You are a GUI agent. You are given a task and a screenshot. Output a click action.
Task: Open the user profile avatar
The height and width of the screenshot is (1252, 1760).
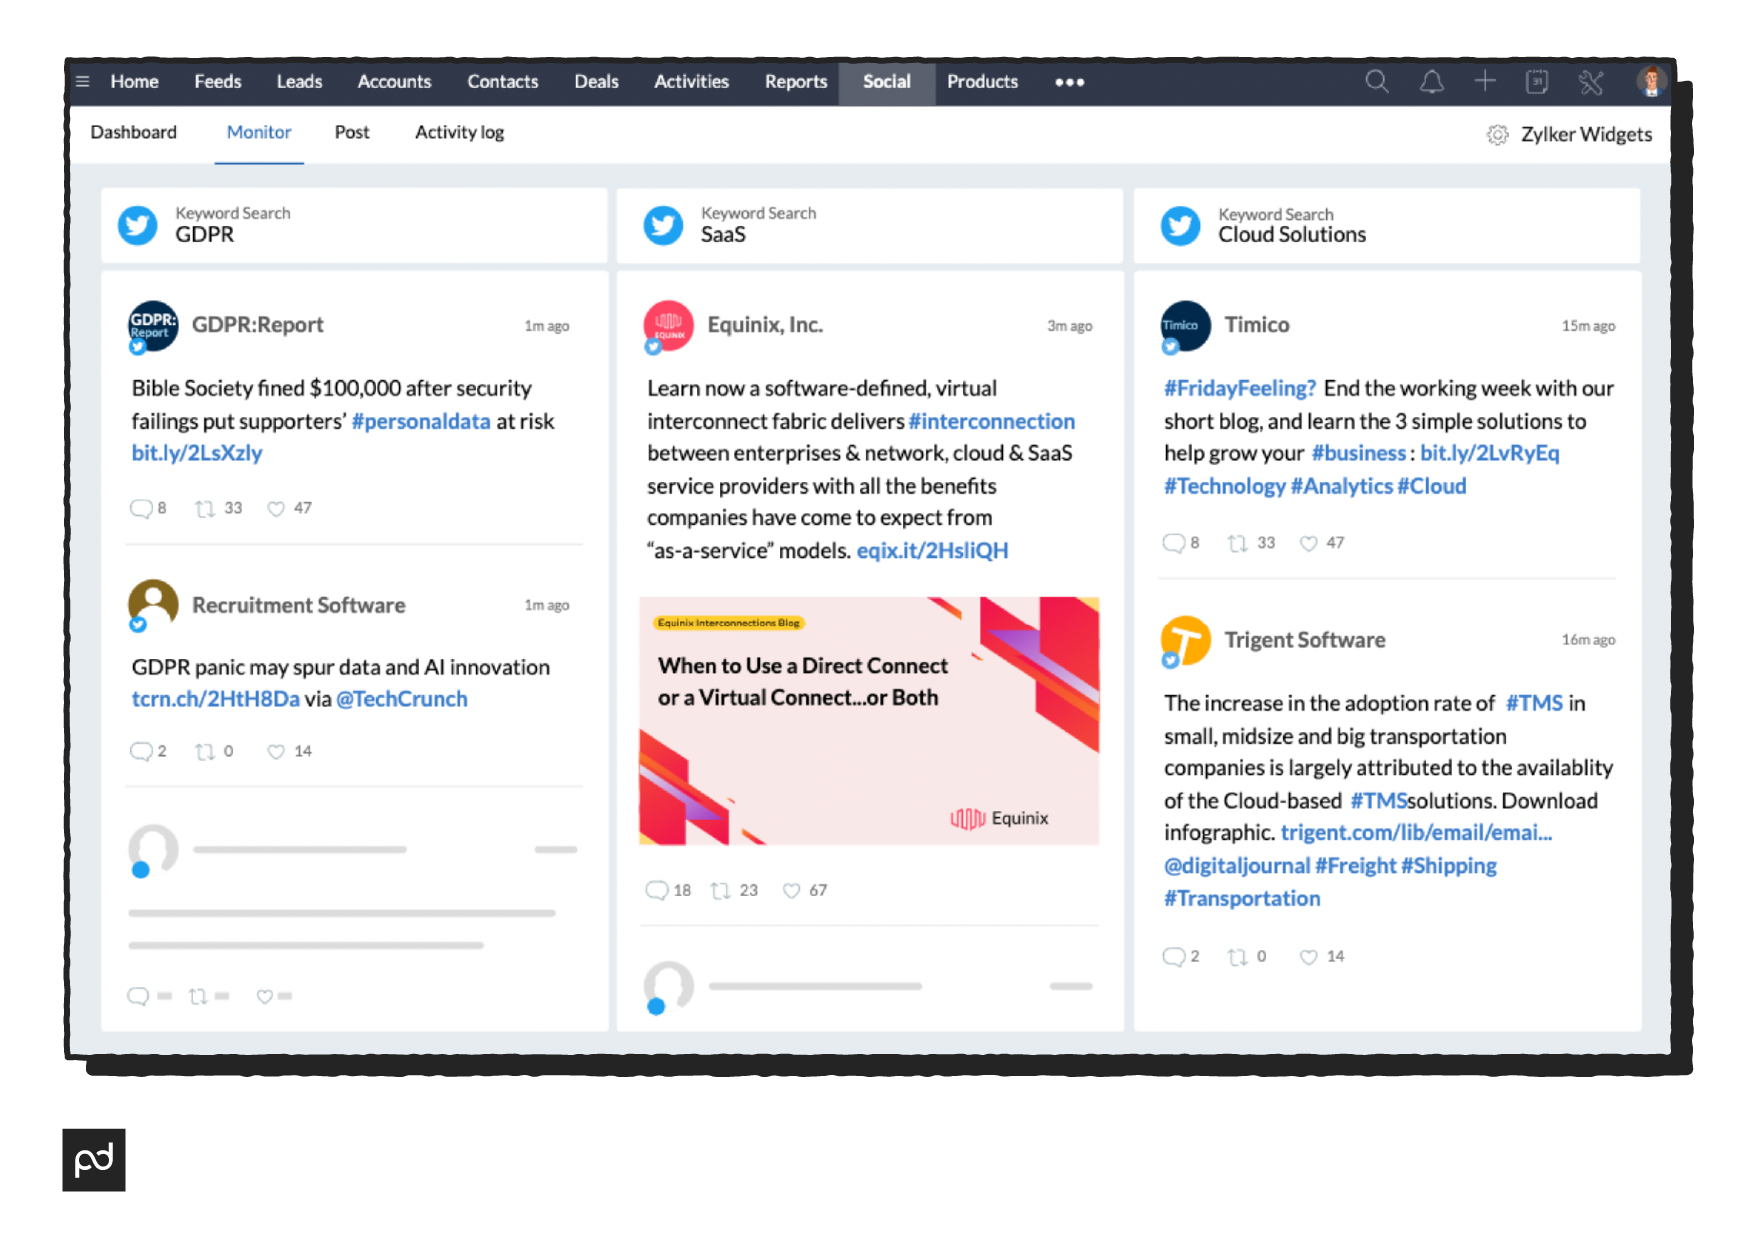[1651, 81]
